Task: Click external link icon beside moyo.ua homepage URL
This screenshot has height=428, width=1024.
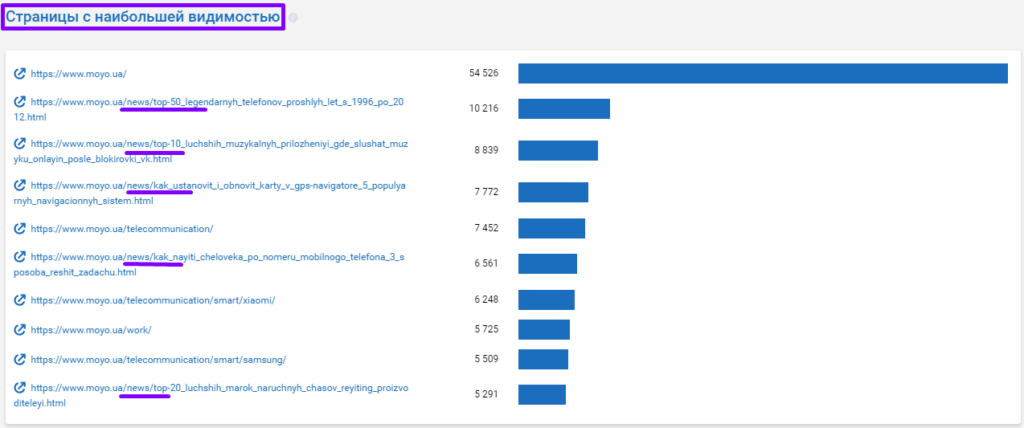Action: (19, 73)
